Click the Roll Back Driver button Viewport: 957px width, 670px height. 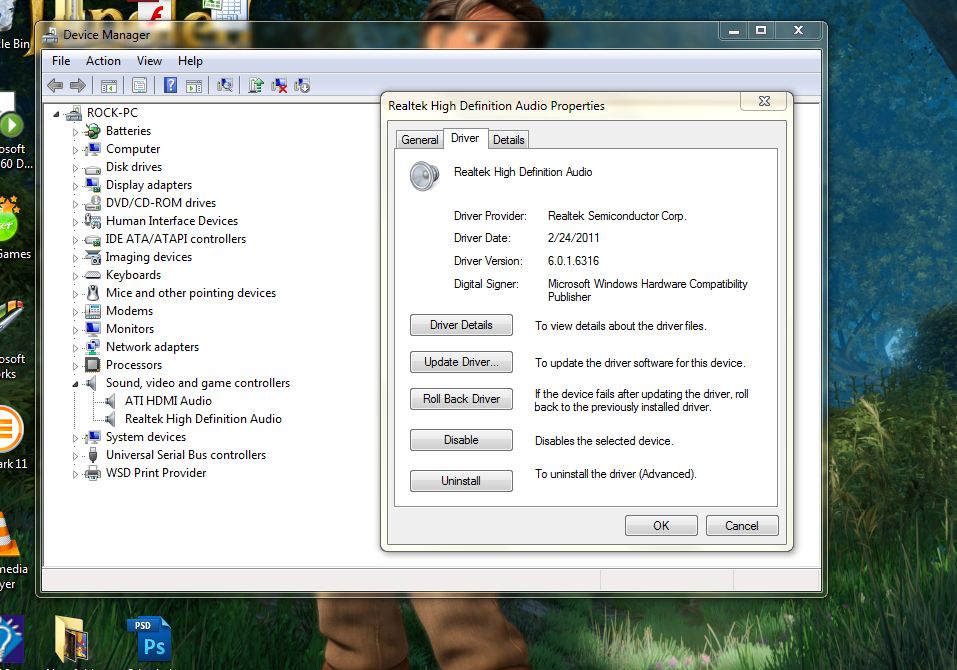[461, 399]
